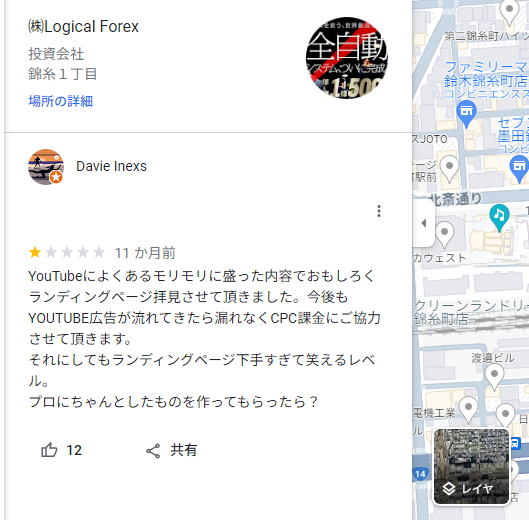
Task: Click the 共有 share button label
Action: coord(184,450)
